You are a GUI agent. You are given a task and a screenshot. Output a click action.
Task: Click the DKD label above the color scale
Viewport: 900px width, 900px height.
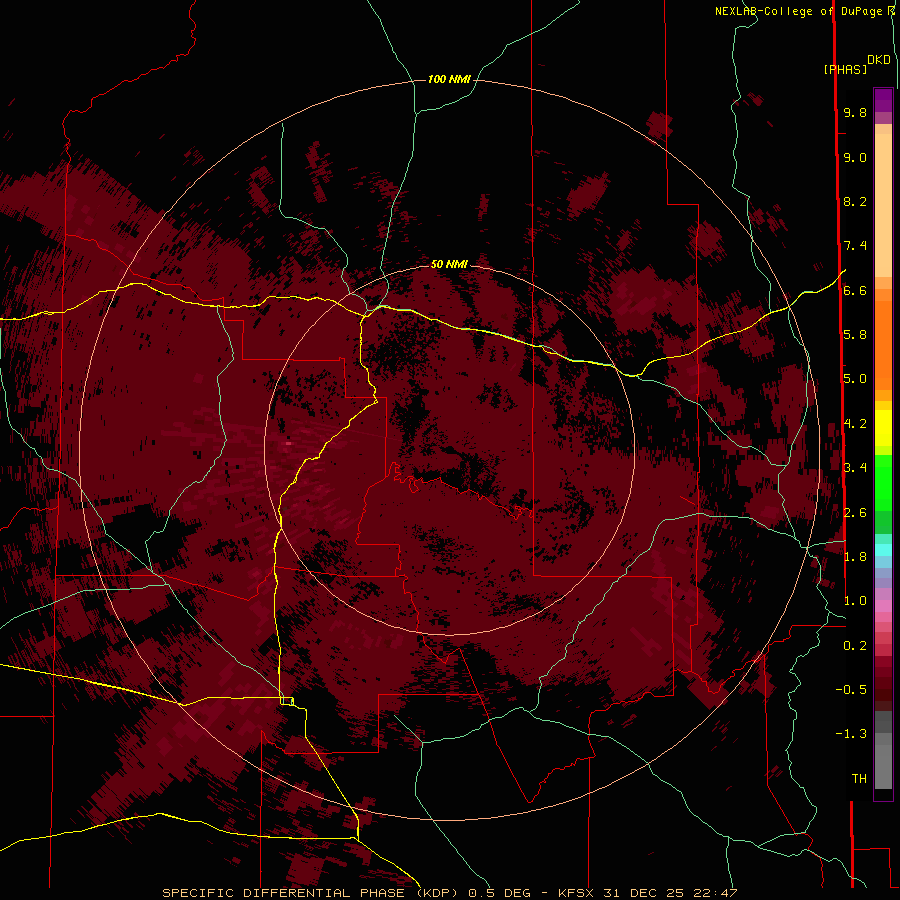[x=879, y=60]
